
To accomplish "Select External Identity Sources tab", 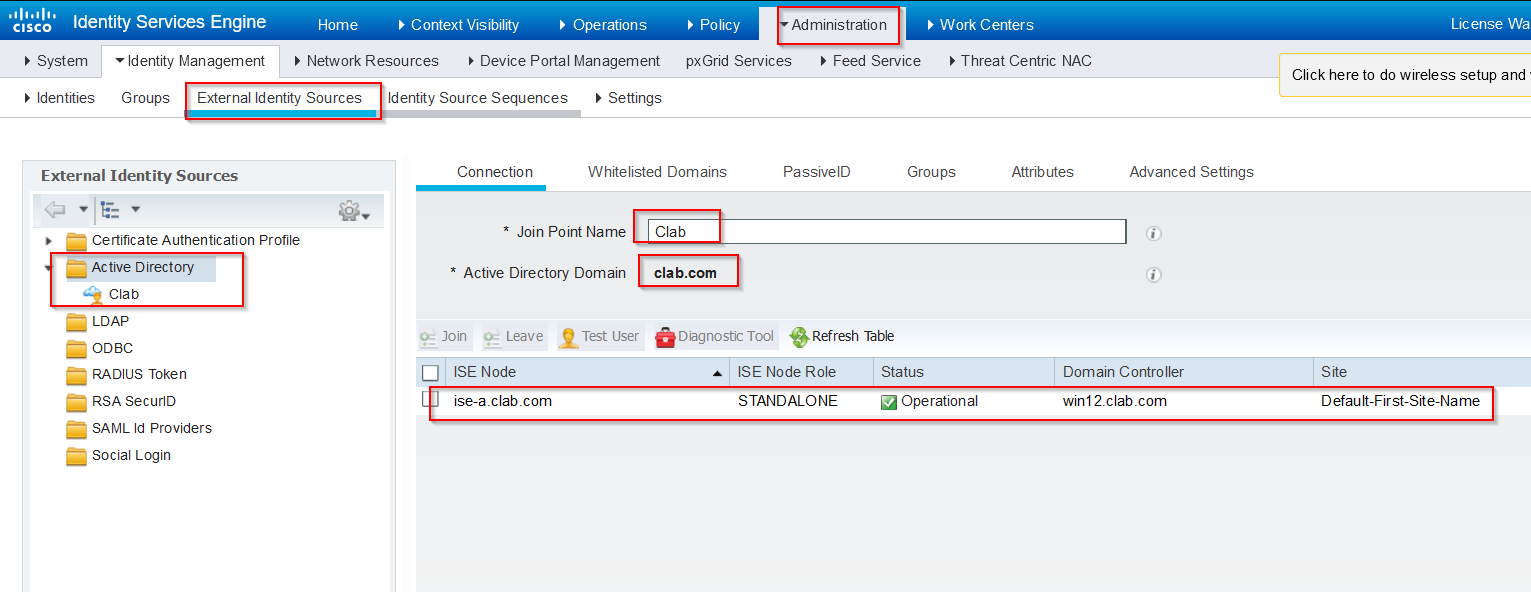I will (280, 98).
